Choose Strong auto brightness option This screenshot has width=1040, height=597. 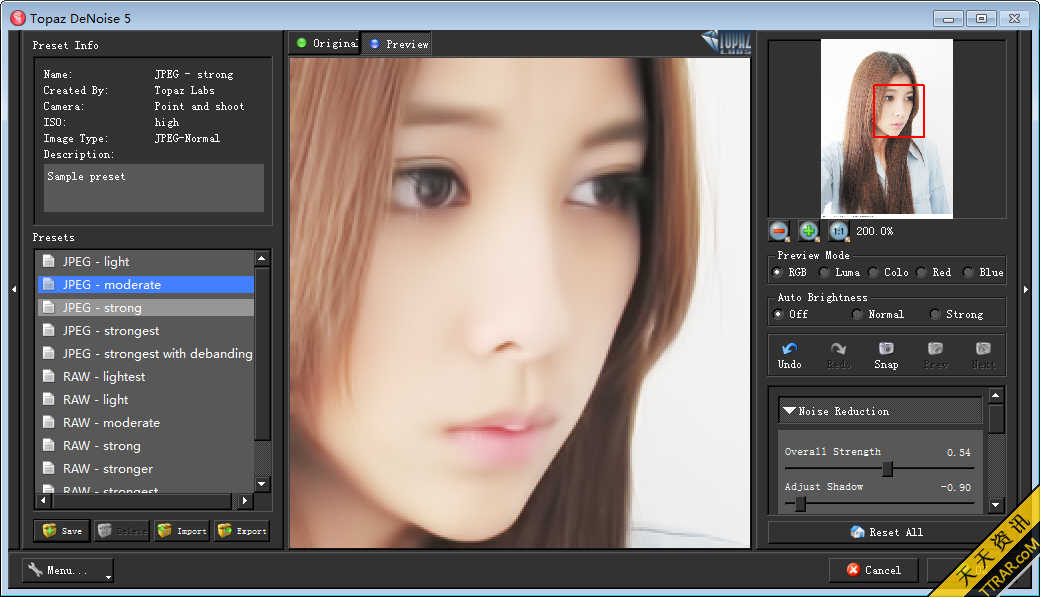(x=935, y=314)
